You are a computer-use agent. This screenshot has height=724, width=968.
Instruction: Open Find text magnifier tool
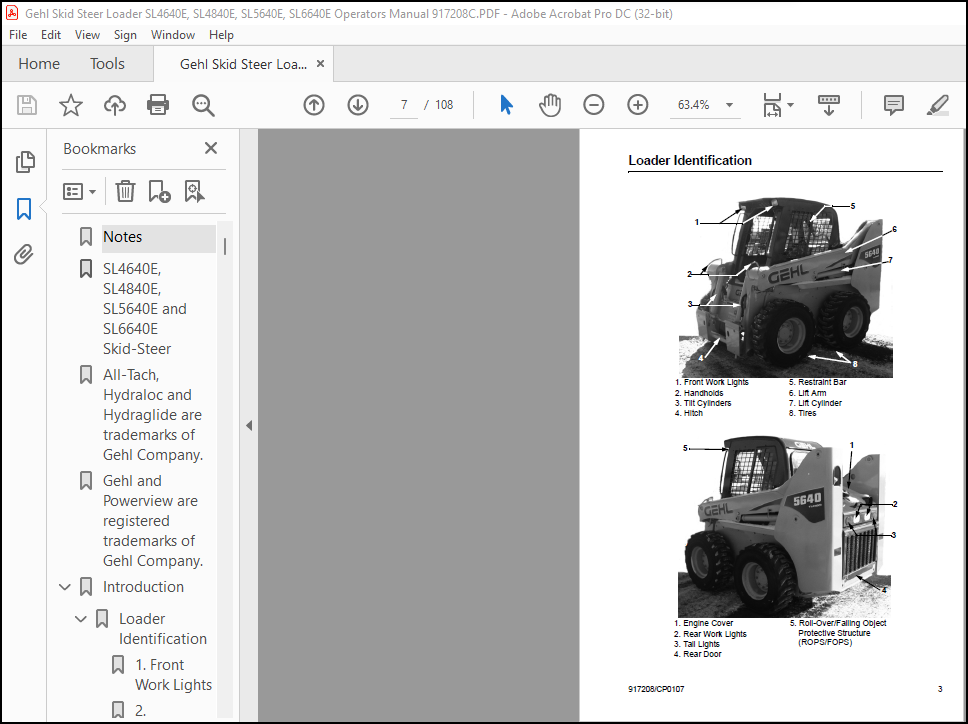click(202, 105)
